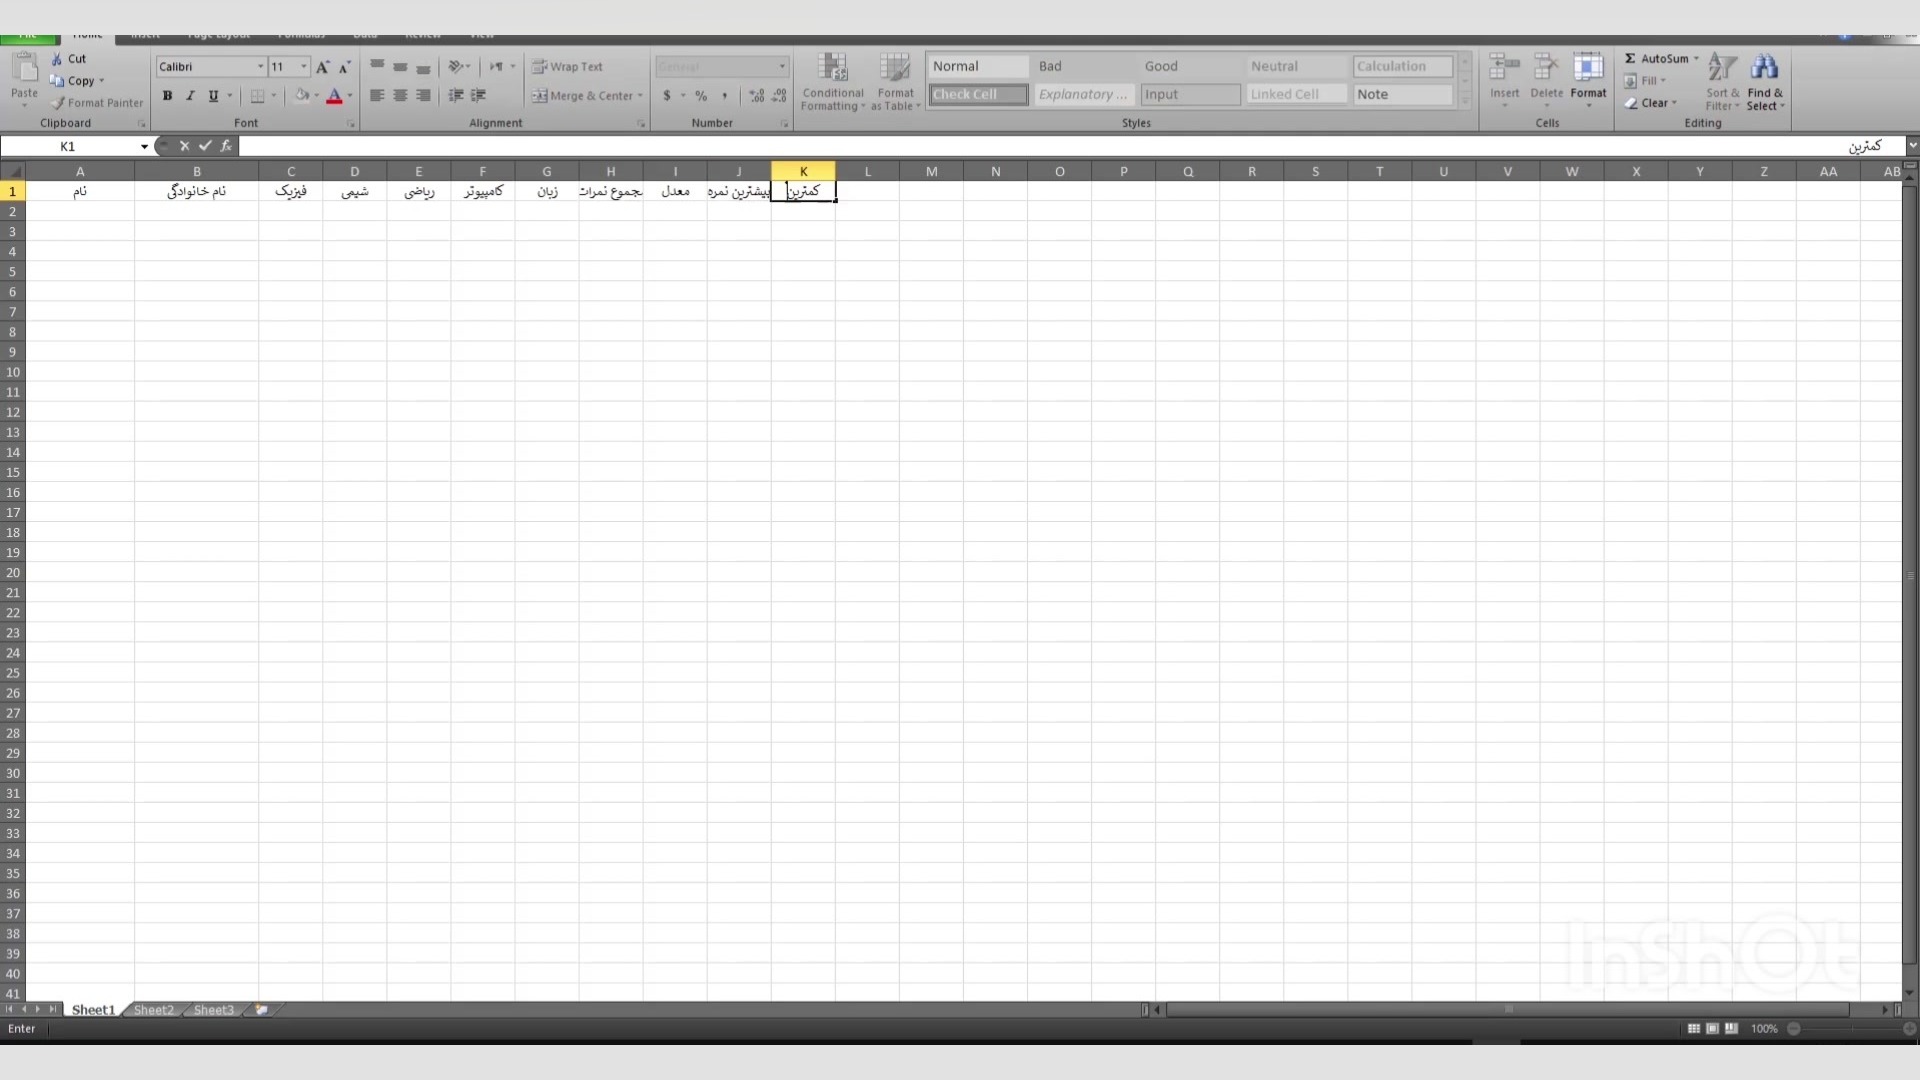
Task: Switch to Normal view in status bar
Action: click(x=1693, y=1029)
